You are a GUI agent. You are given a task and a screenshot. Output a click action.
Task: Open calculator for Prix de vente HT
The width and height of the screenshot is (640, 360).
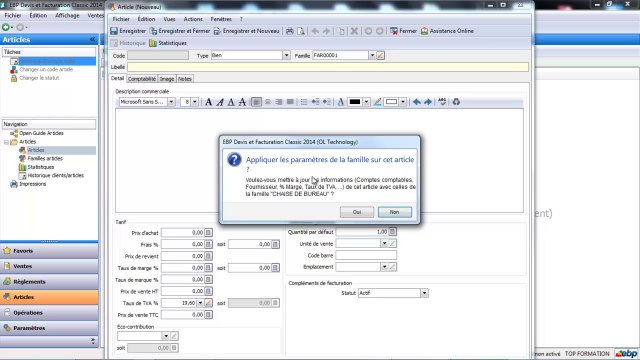208,291
